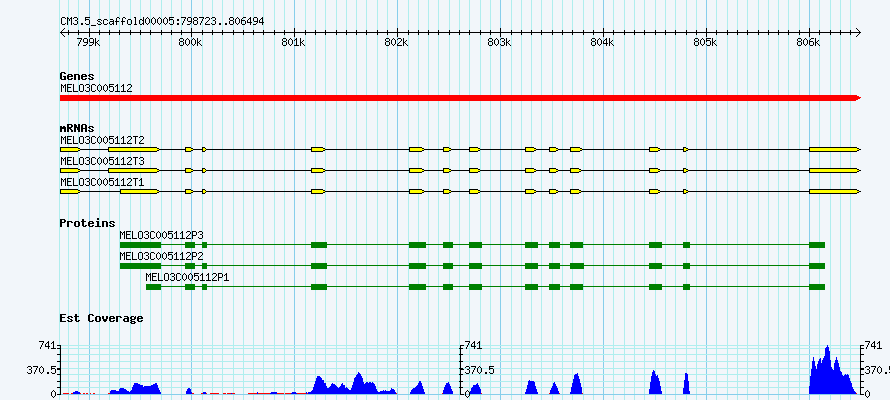890x400 pixels.
Task: Select the 801k position on the ruler
Action: point(293,43)
